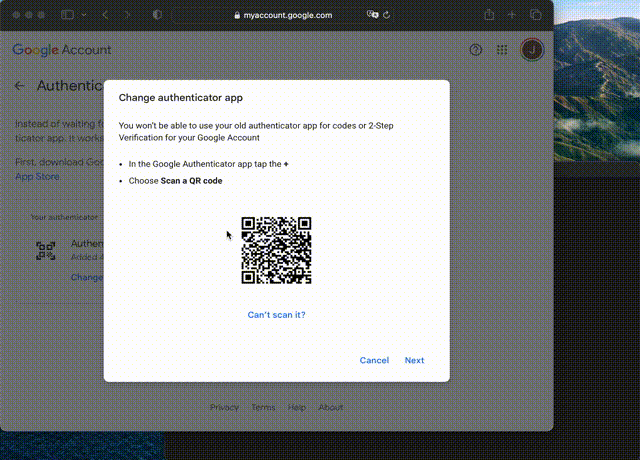640x460 pixels.
Task: Cancel the Change authenticator app dialog
Action: 374,360
